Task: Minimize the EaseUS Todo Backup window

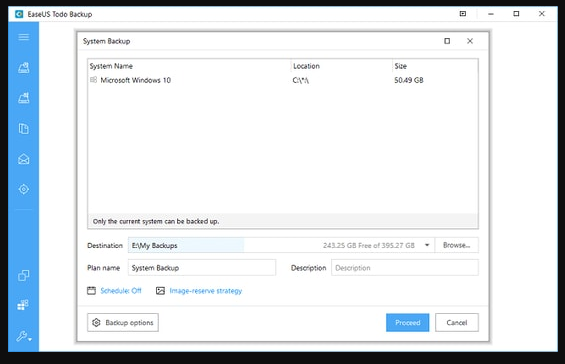Action: coord(491,14)
